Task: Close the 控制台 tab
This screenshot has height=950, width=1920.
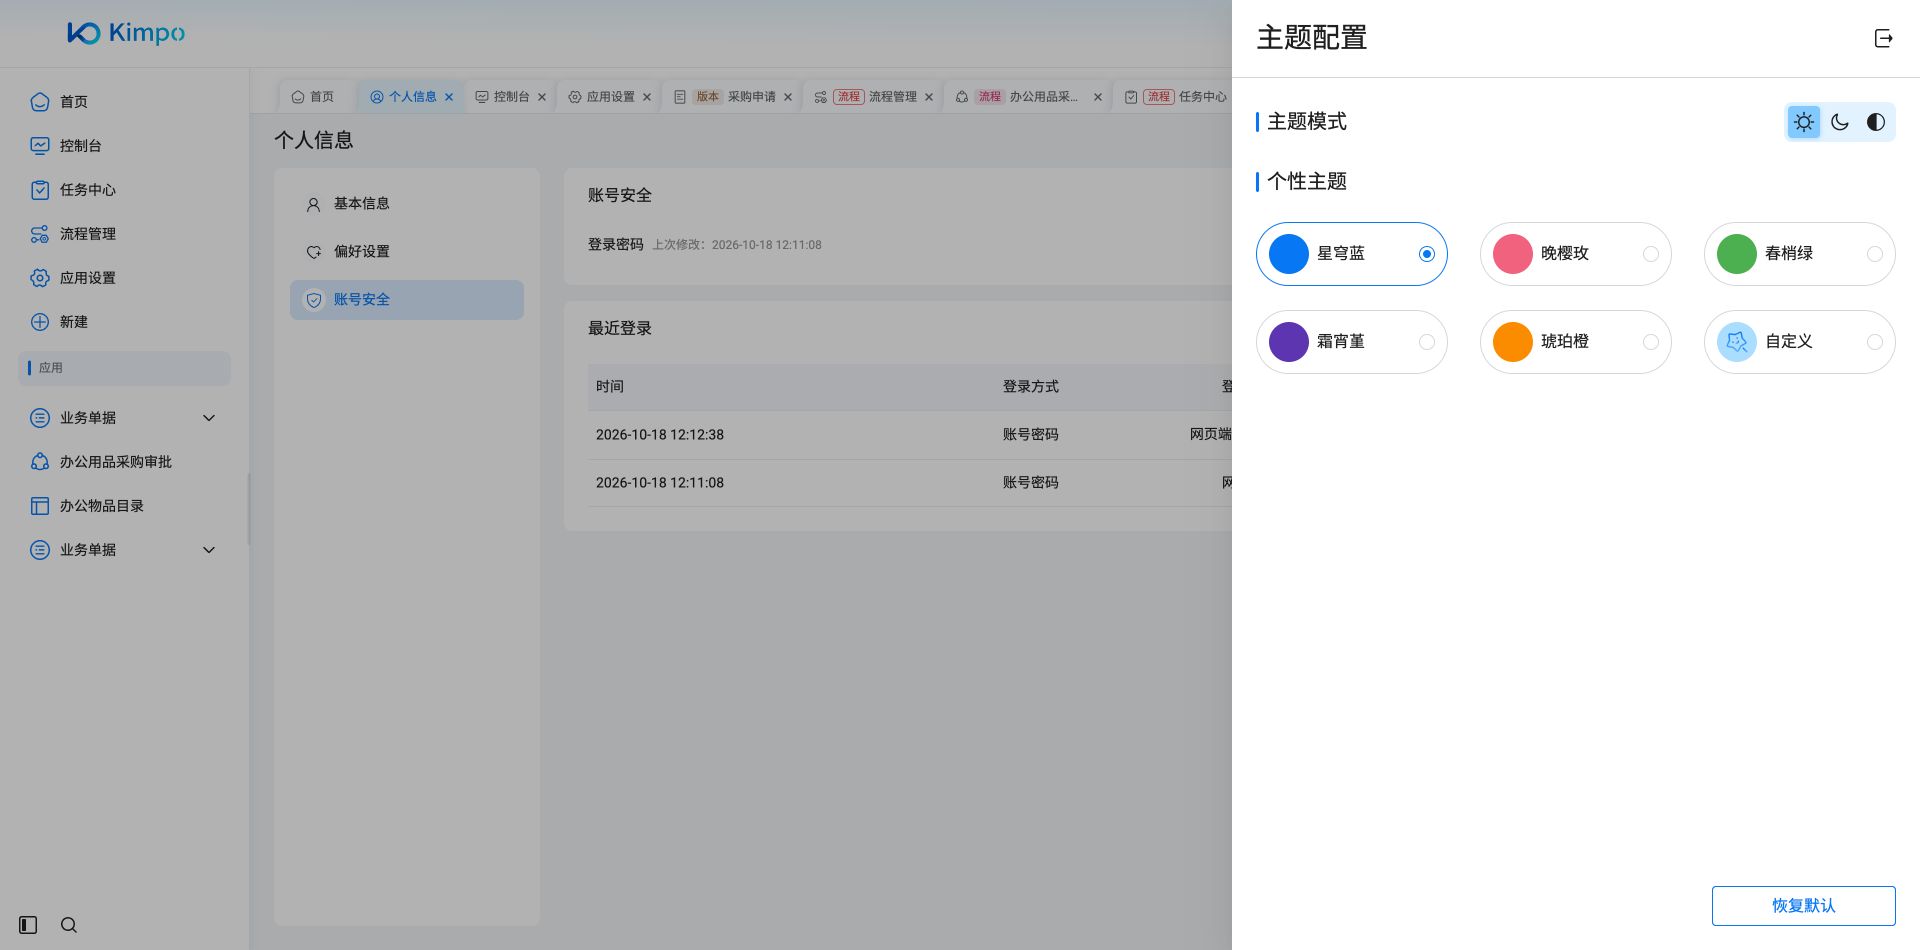Action: [542, 97]
